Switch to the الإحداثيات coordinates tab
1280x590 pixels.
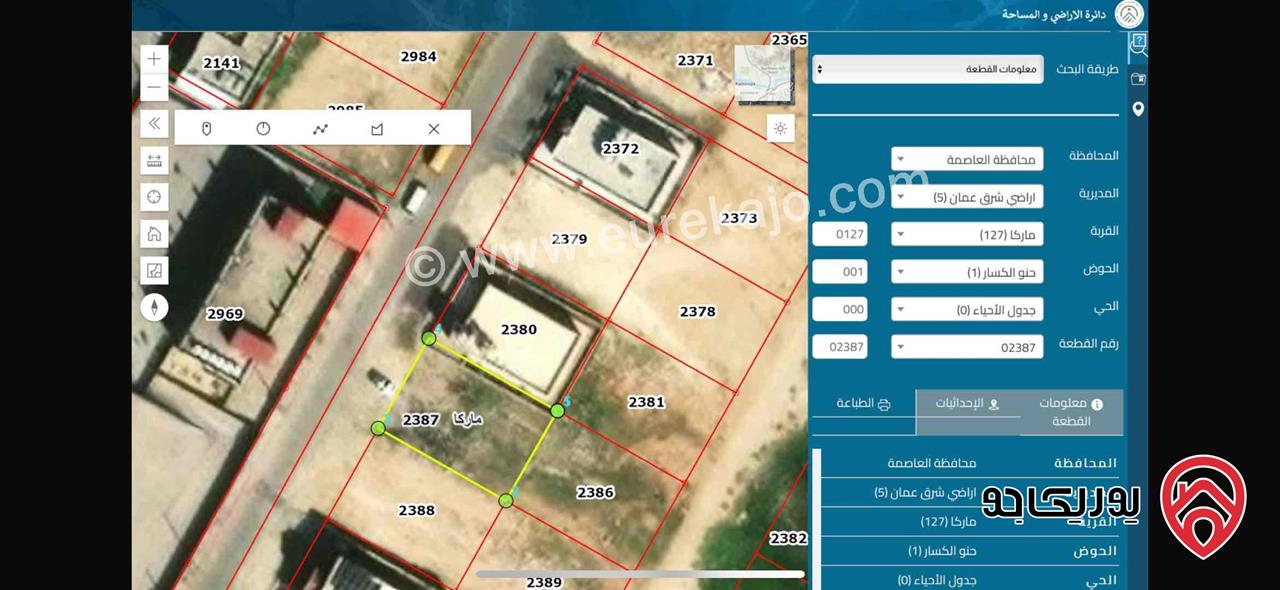(967, 404)
